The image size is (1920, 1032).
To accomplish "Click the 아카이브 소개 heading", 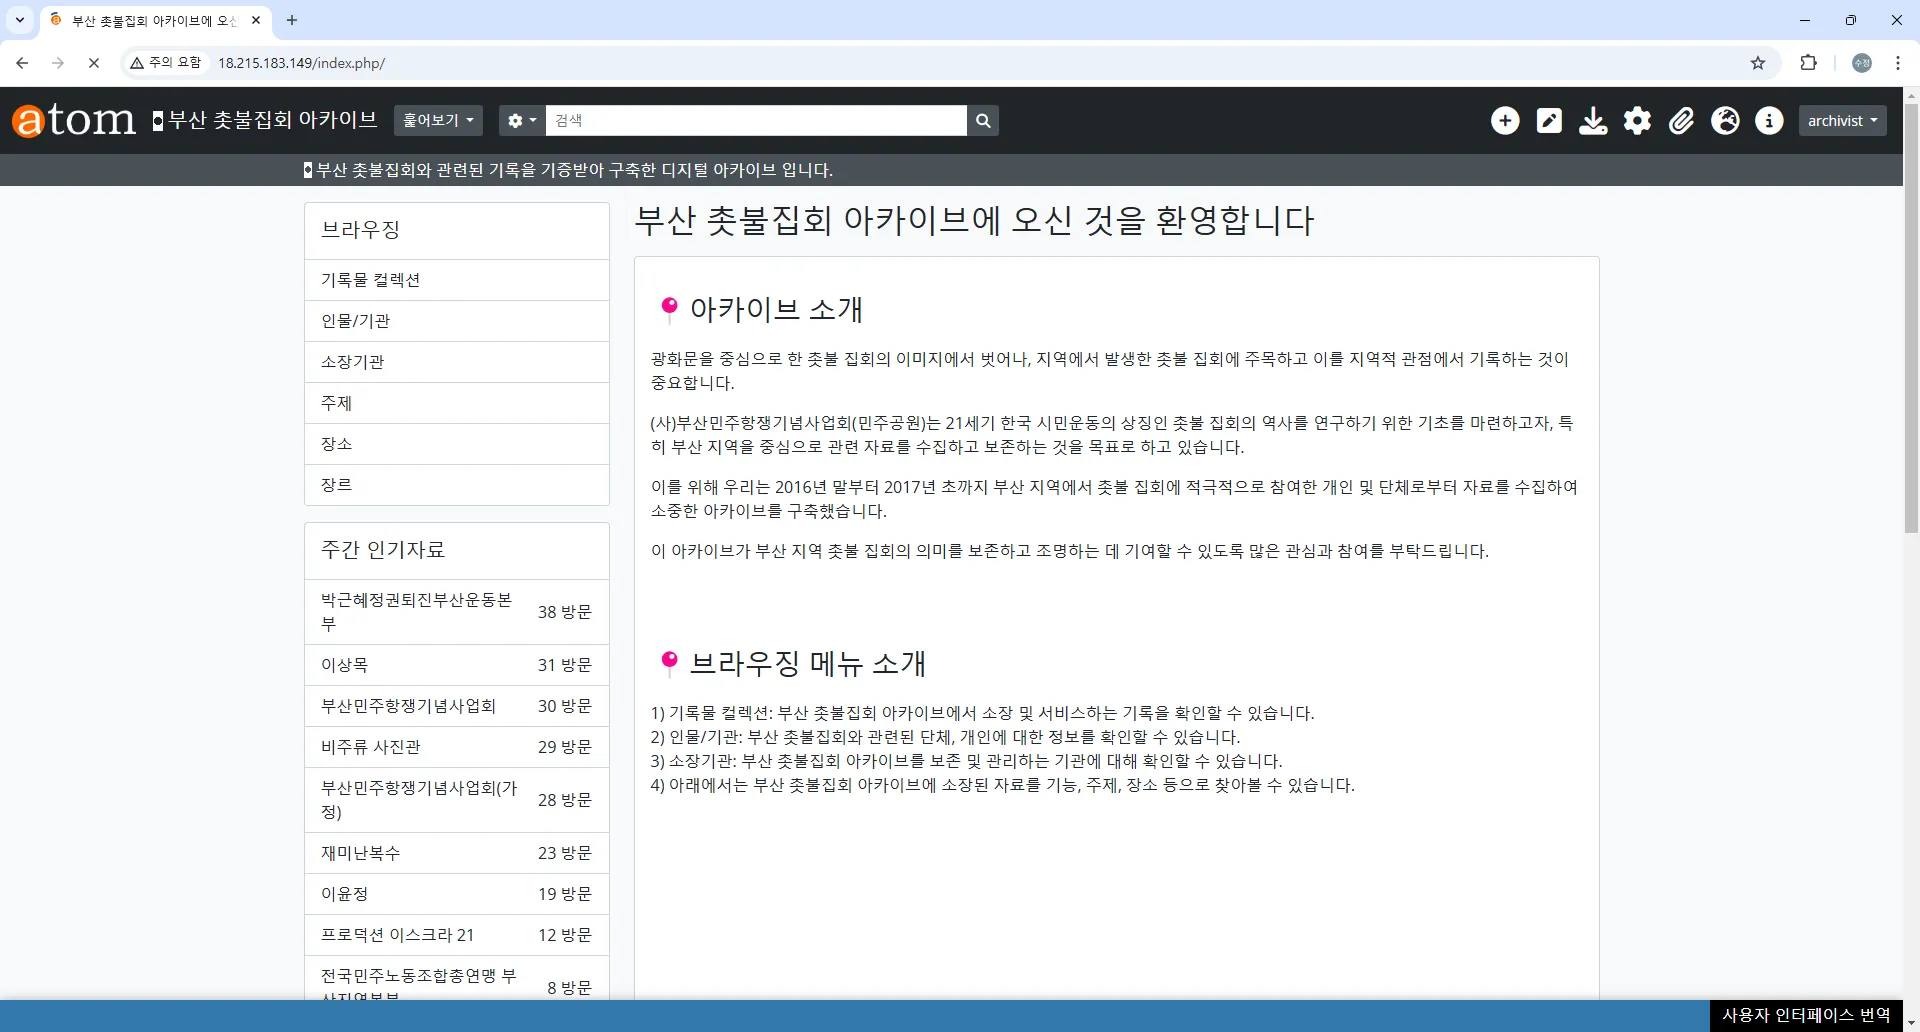I will [776, 310].
